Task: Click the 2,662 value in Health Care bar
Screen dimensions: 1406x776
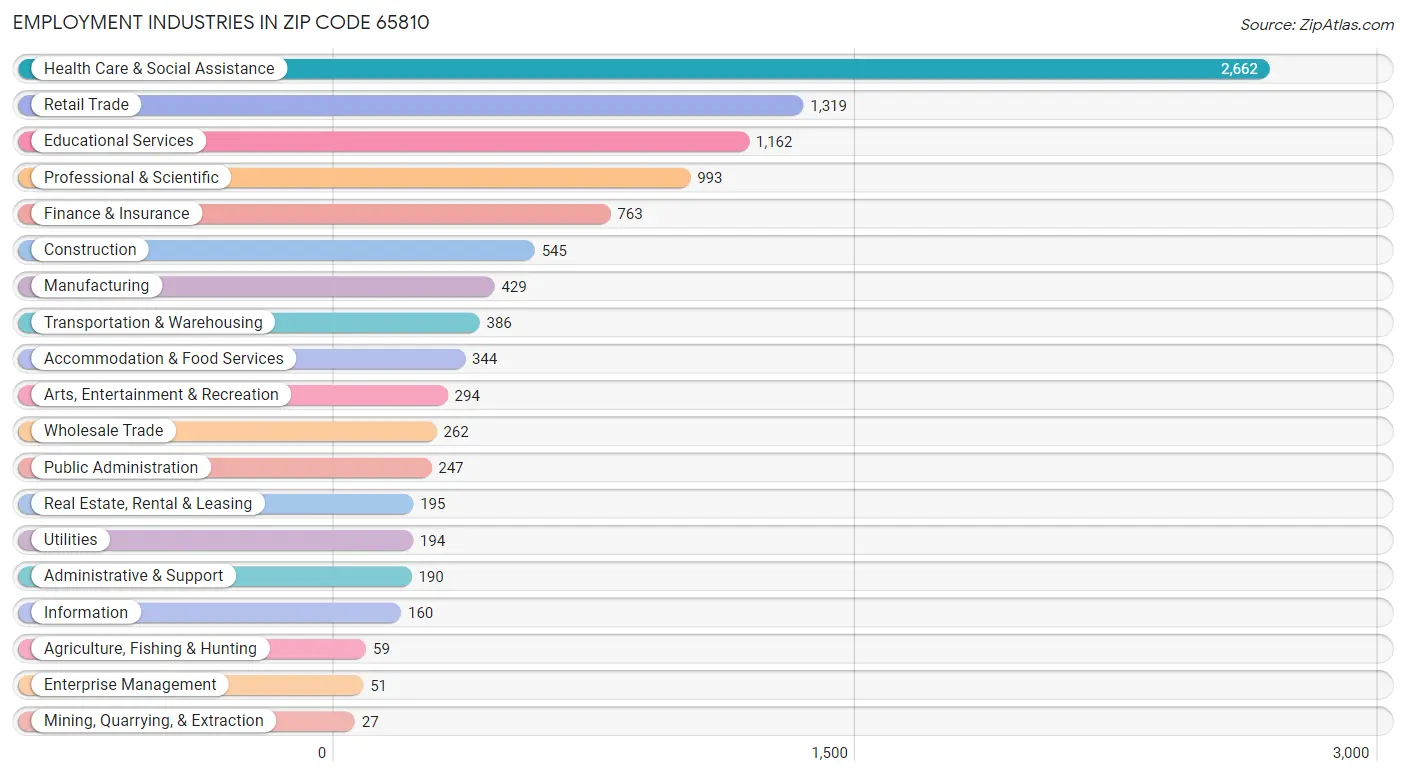Action: tap(1239, 69)
